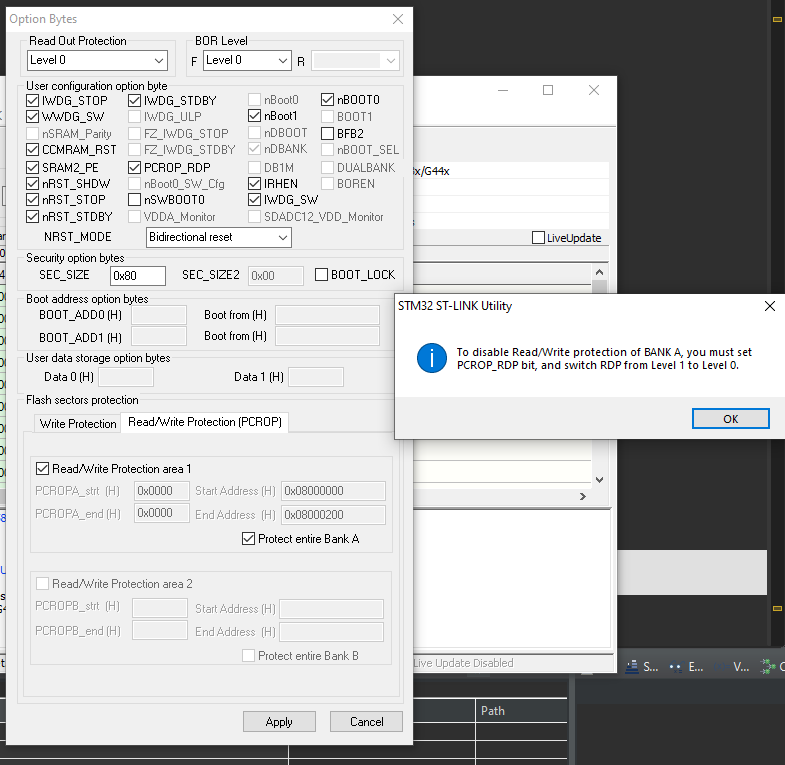The height and width of the screenshot is (765, 785).
Task: Toggle the nRST_STOP checkbox
Action: pyautogui.click(x=33, y=200)
